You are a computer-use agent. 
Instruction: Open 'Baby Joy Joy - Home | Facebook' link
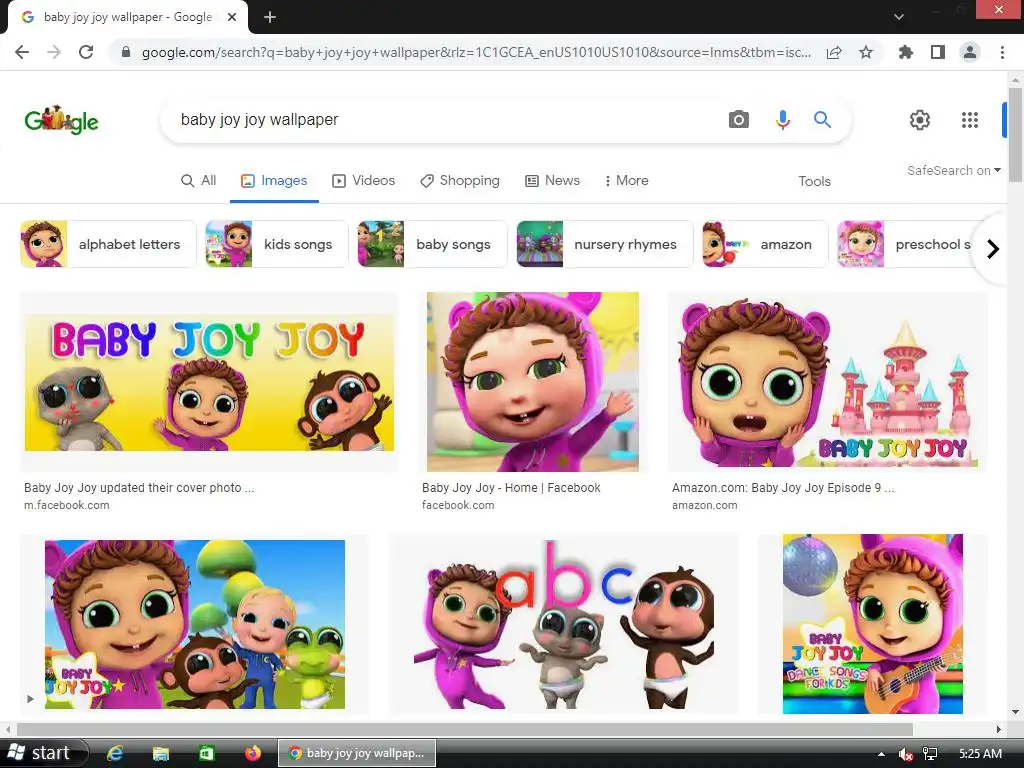tap(511, 488)
